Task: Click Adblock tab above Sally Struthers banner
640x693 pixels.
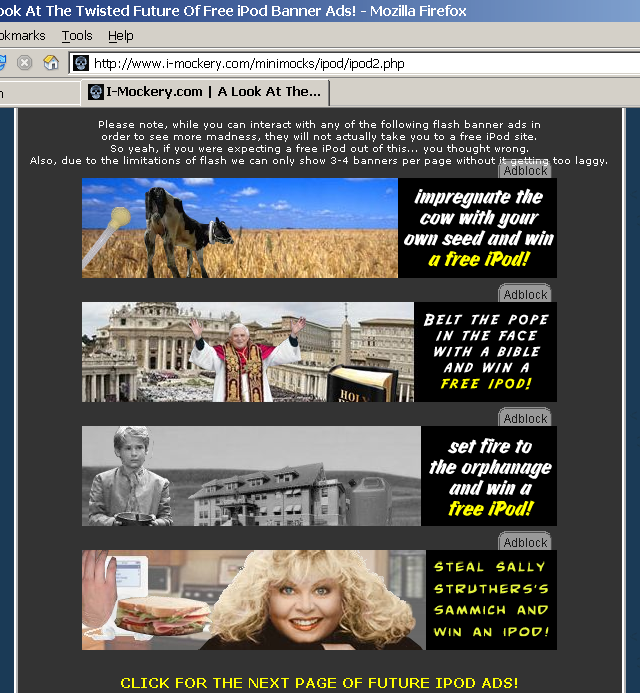Action: (525, 541)
